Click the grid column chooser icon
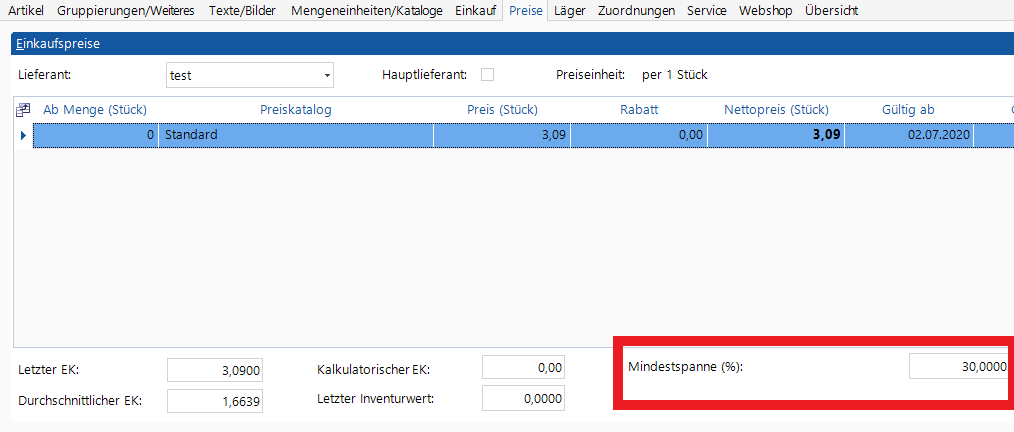 pos(23,110)
